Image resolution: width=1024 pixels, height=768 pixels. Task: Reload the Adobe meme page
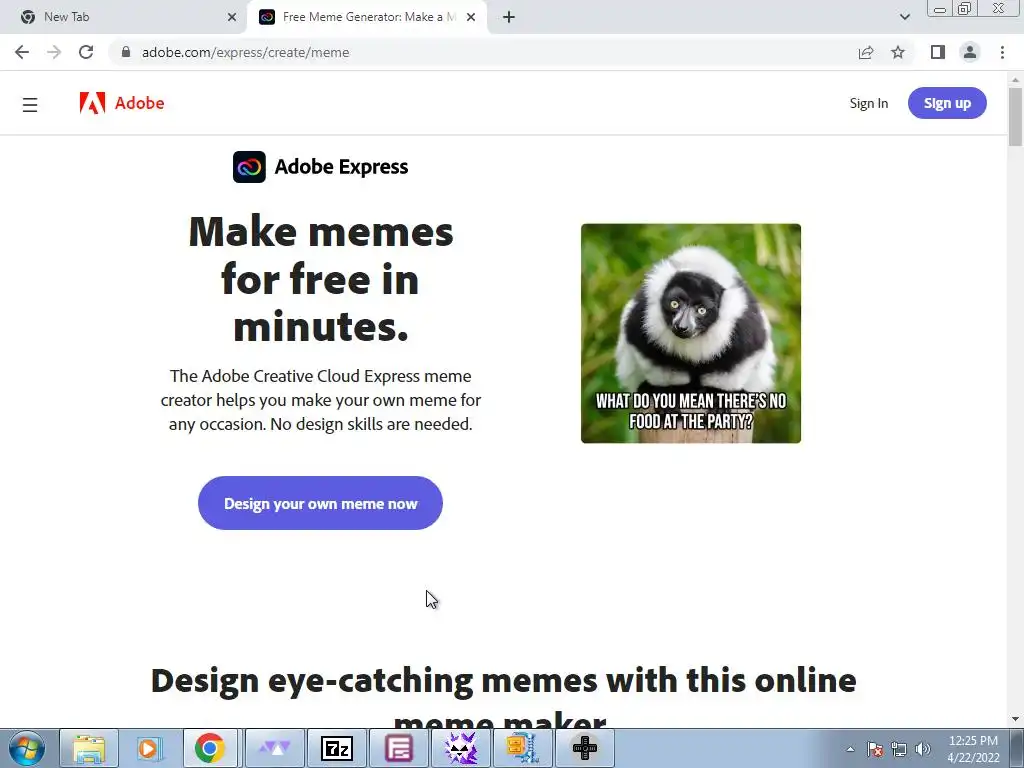click(x=86, y=52)
